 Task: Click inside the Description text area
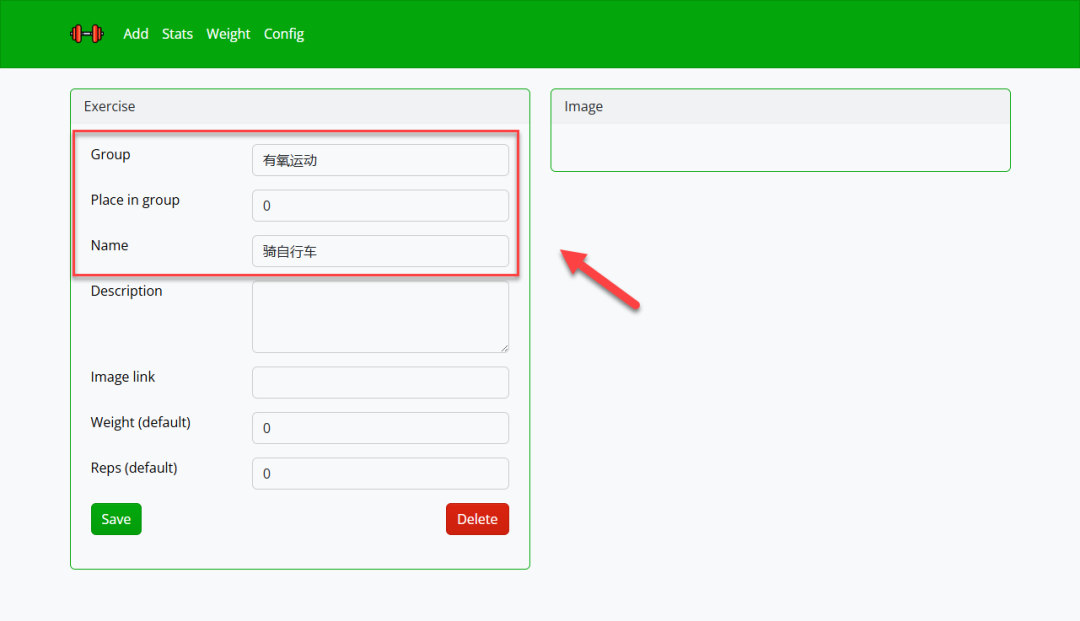point(380,316)
